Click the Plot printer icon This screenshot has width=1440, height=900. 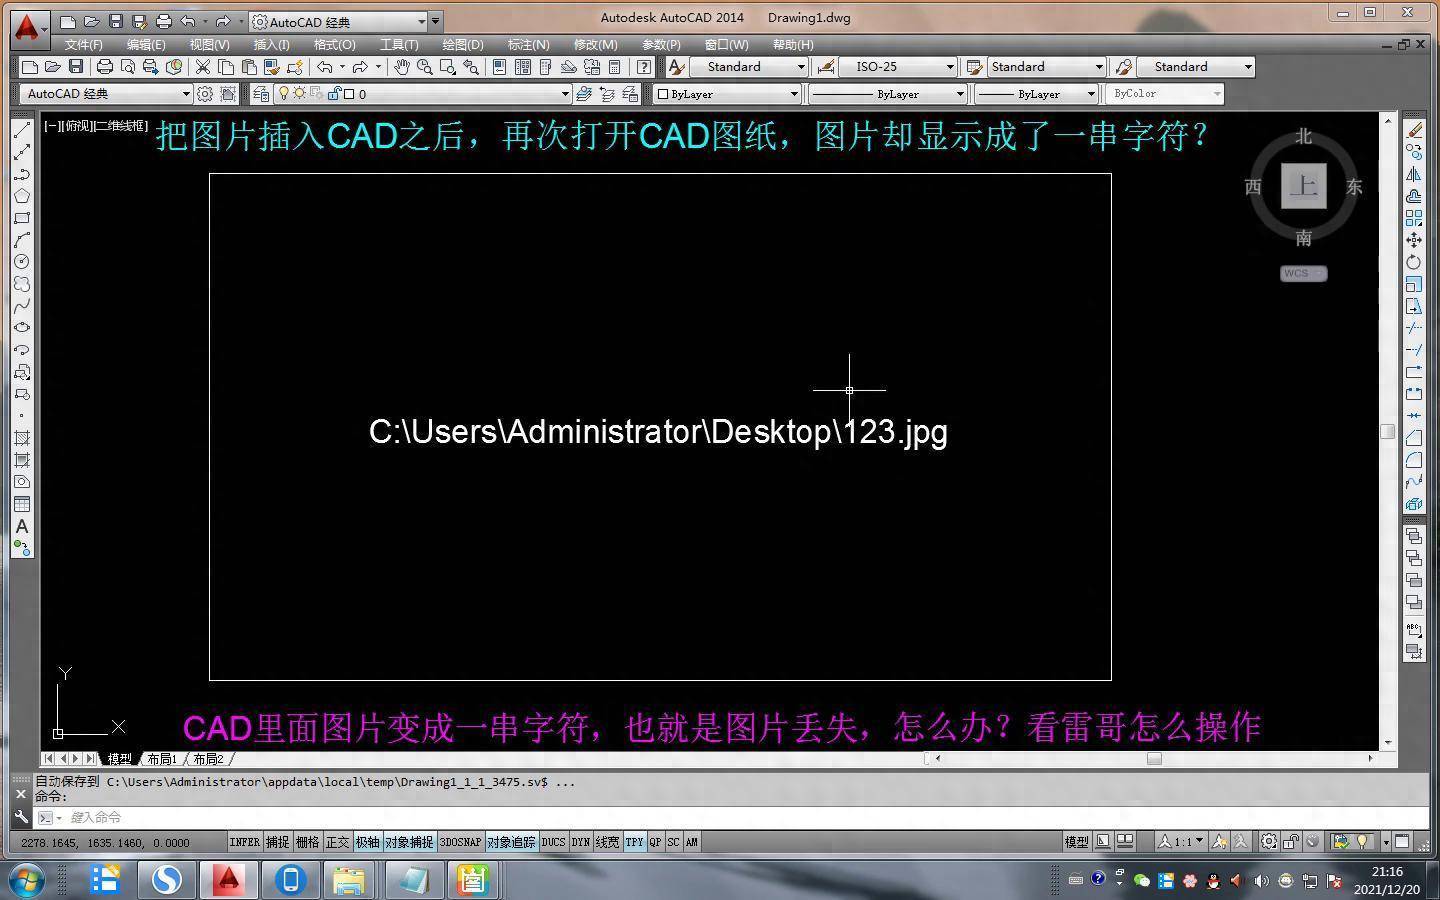[x=104, y=67]
